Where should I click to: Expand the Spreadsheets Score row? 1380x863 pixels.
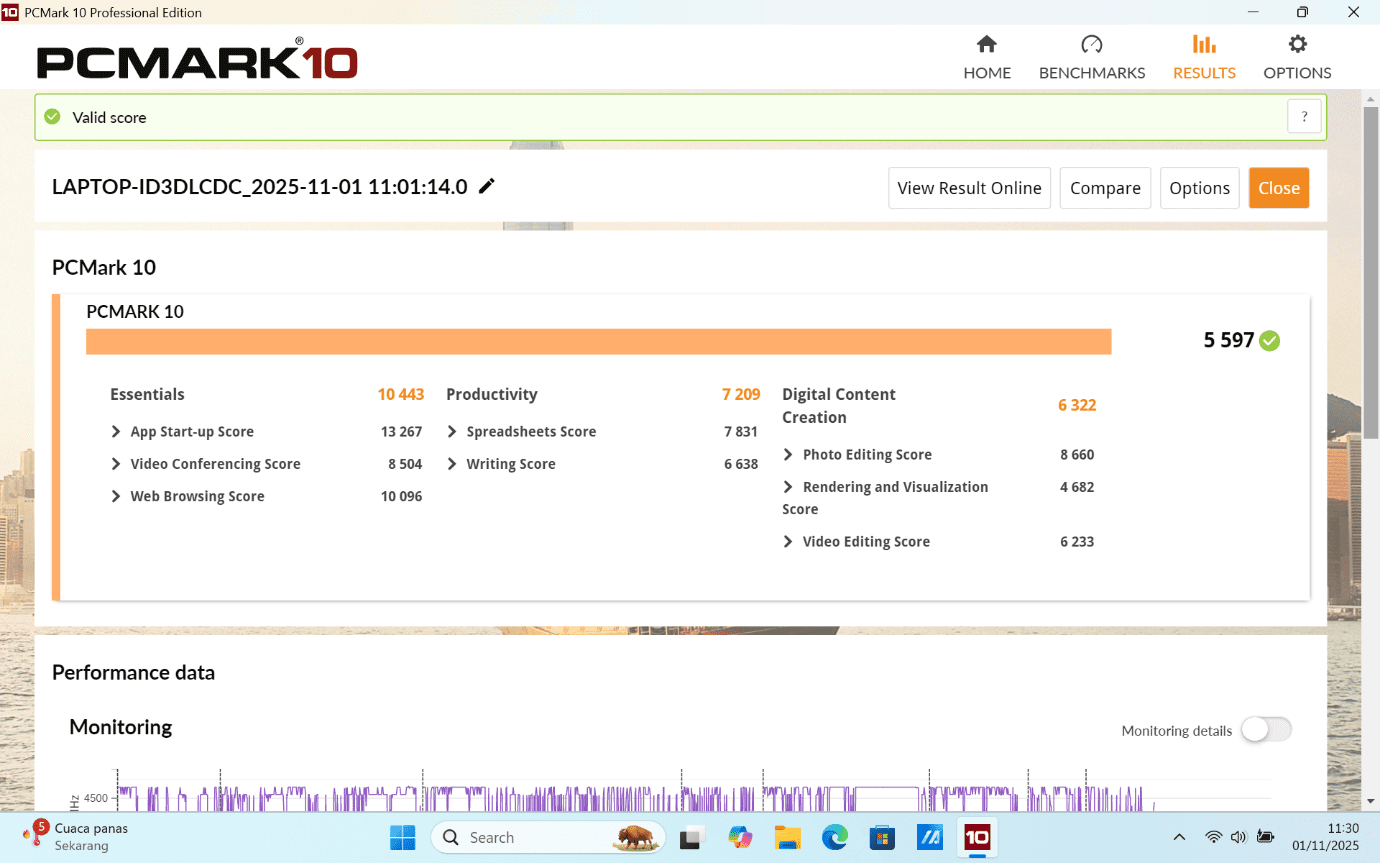point(453,432)
